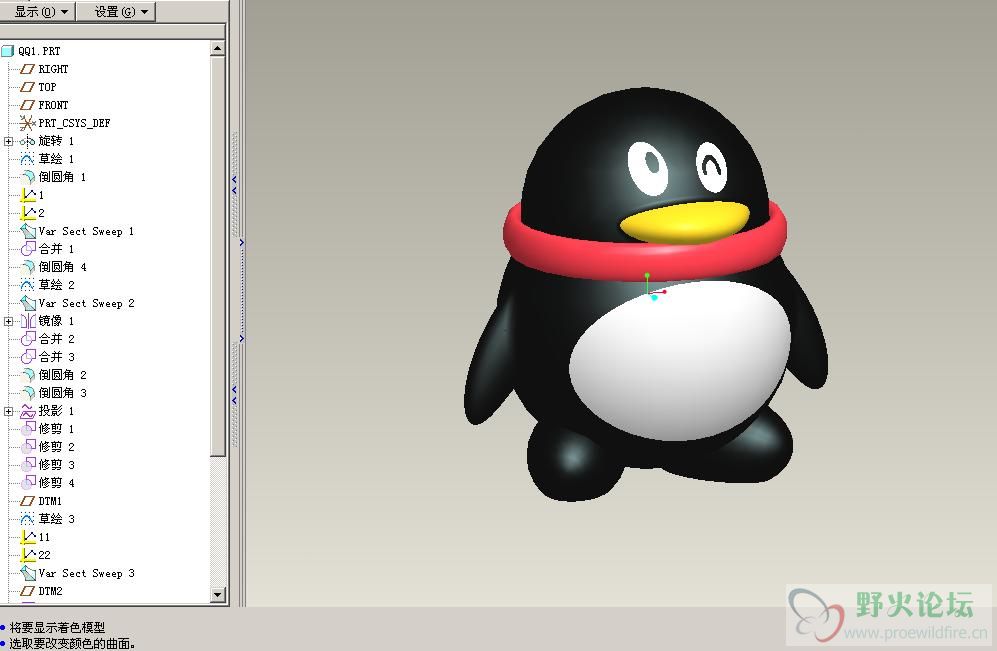The width and height of the screenshot is (997, 651).
Task: Click the 倒圆角 1 round icon
Action: click(27, 177)
